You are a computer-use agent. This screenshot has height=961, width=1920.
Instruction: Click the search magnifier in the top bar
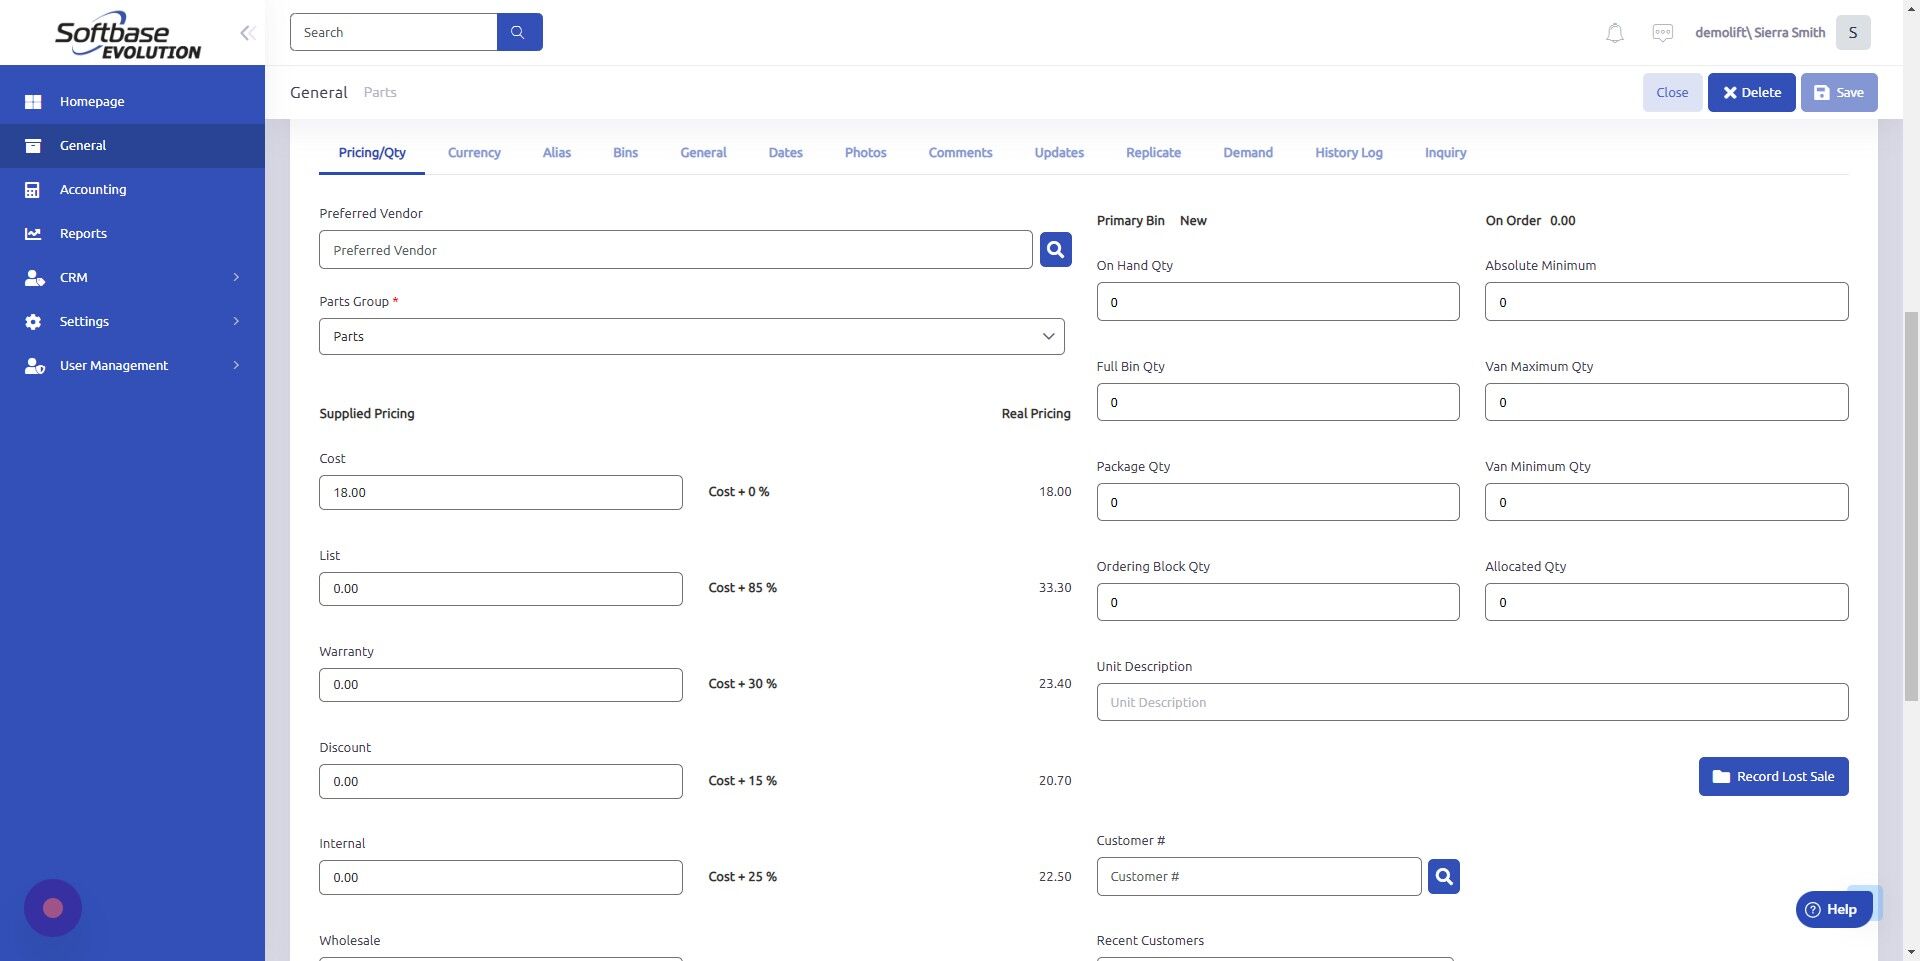tap(518, 31)
